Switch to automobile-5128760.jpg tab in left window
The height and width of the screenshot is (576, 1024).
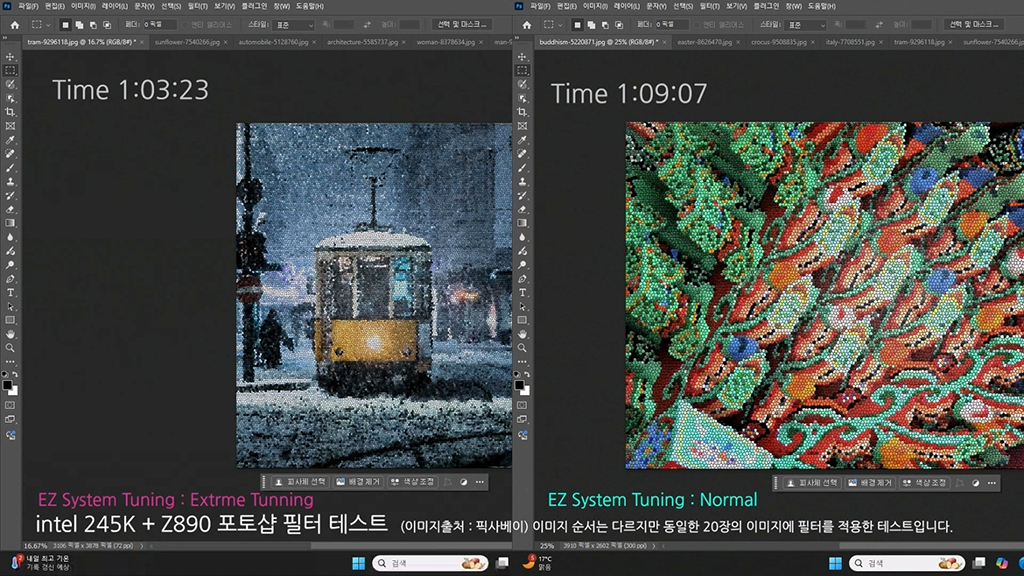coord(273,42)
